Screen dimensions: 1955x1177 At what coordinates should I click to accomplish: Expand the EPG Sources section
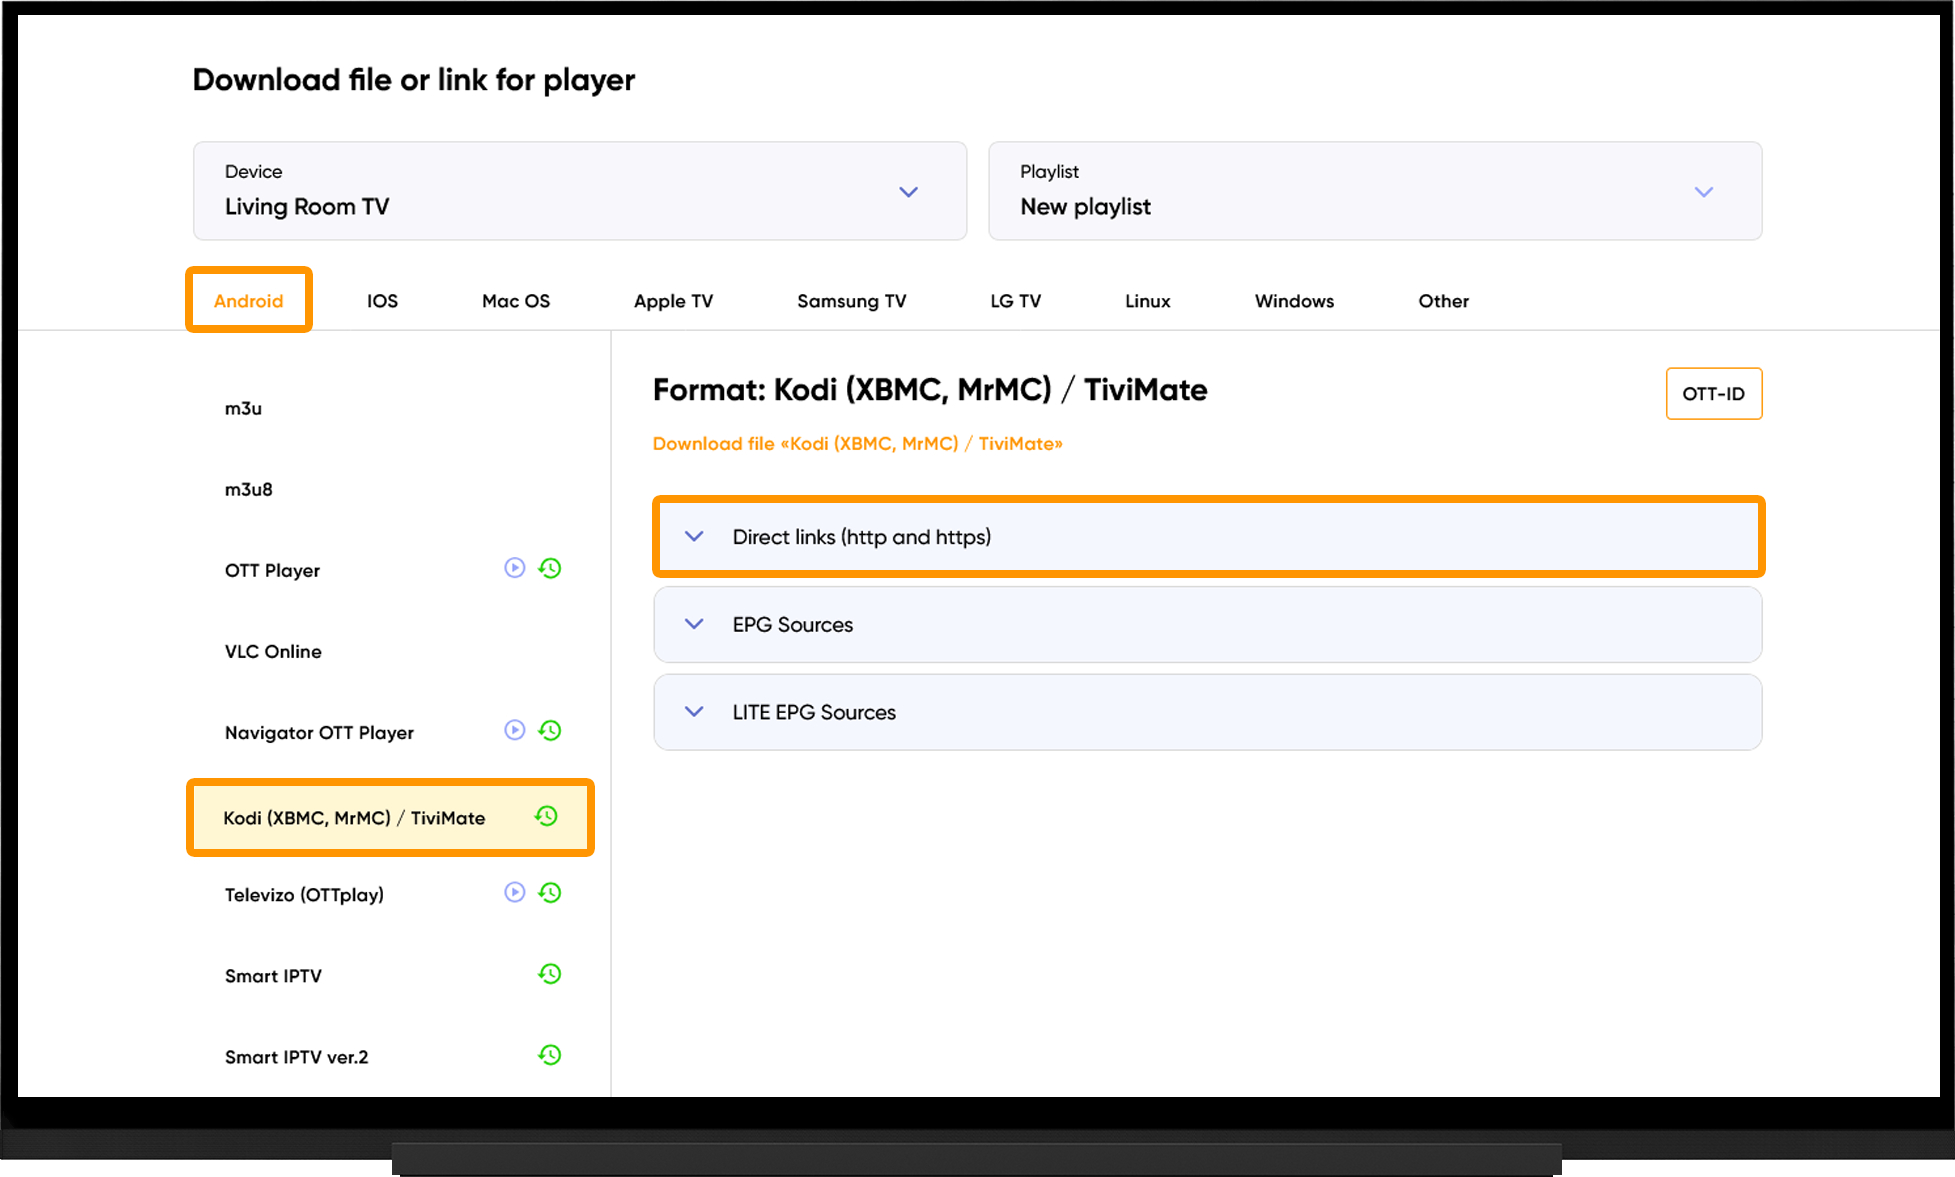[1208, 625]
